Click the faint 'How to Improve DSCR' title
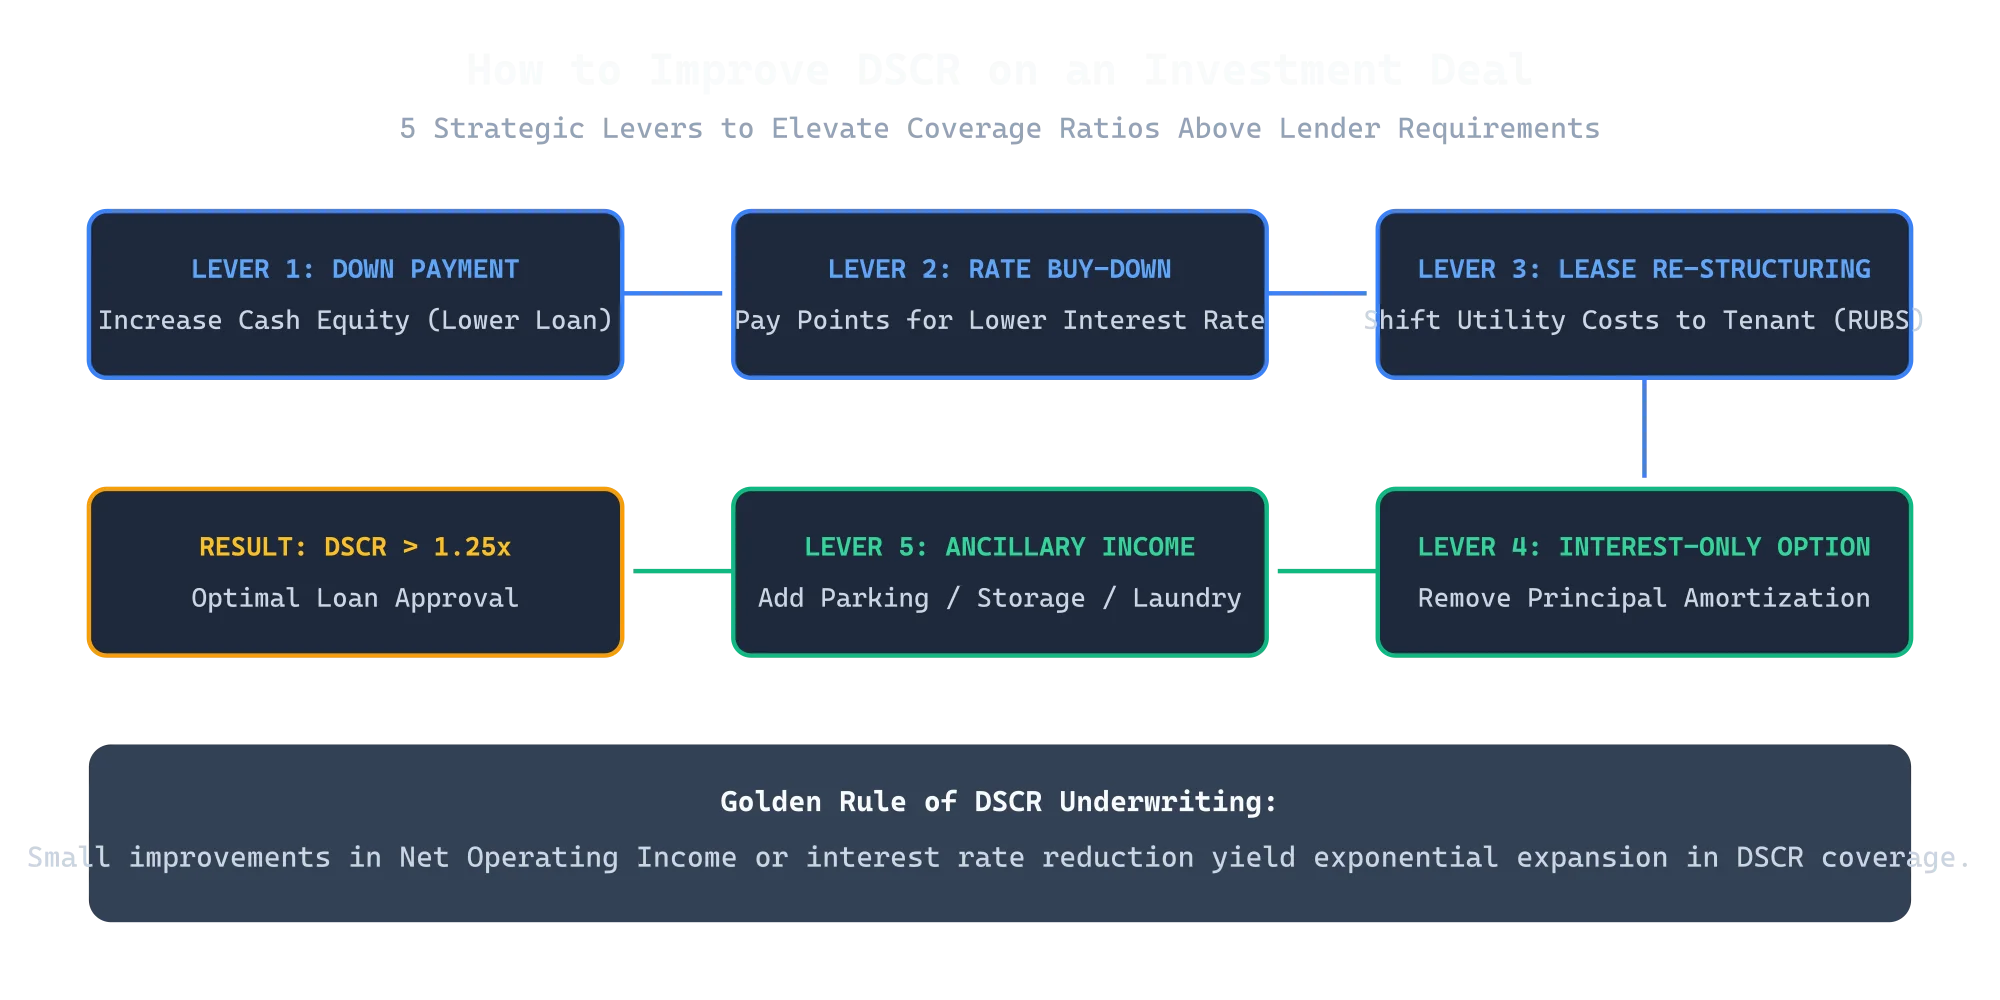This screenshot has width=2000, height=1000. 1000,70
